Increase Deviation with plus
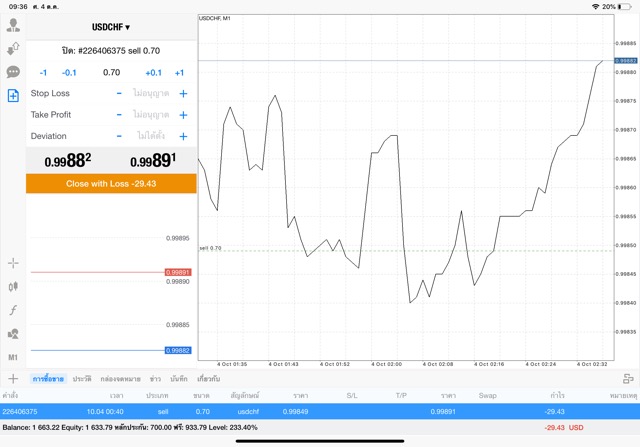The image size is (640, 447). (183, 136)
